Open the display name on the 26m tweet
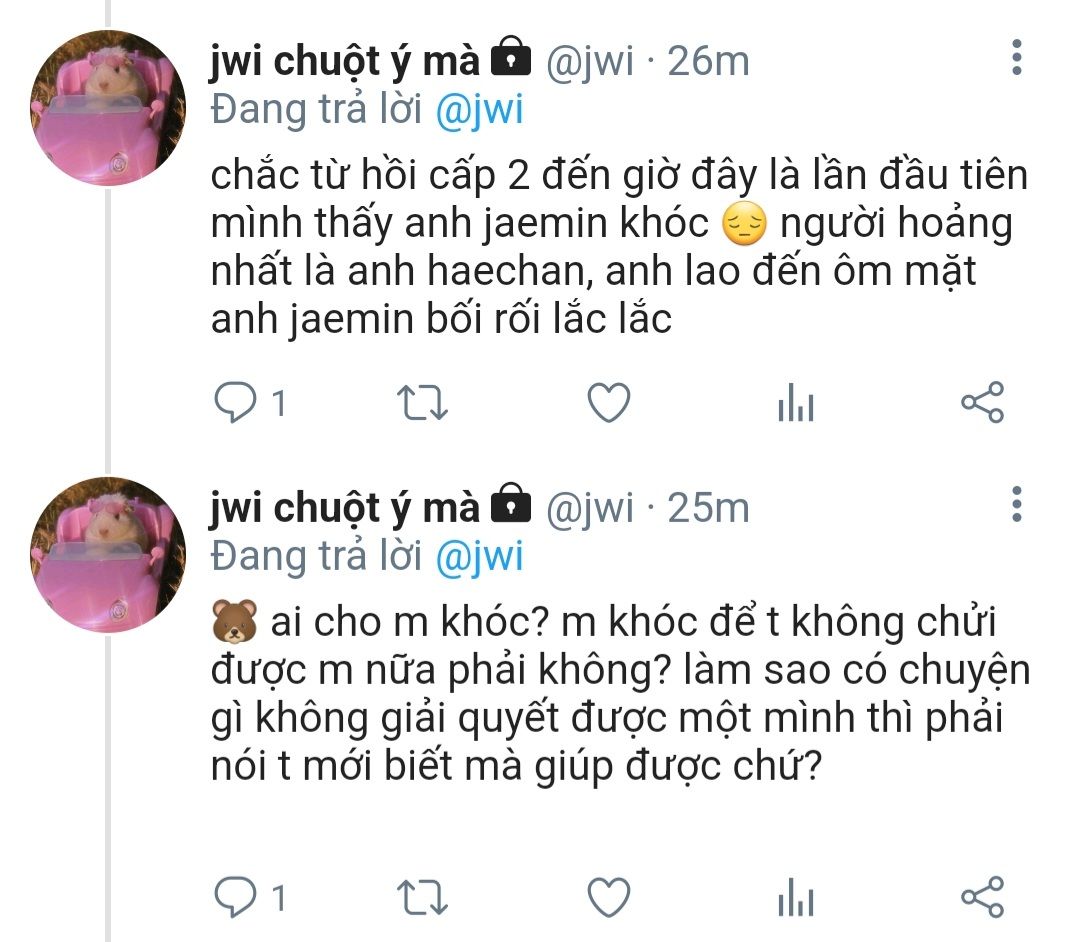Screen dimensions: 1080x942 tap(344, 62)
